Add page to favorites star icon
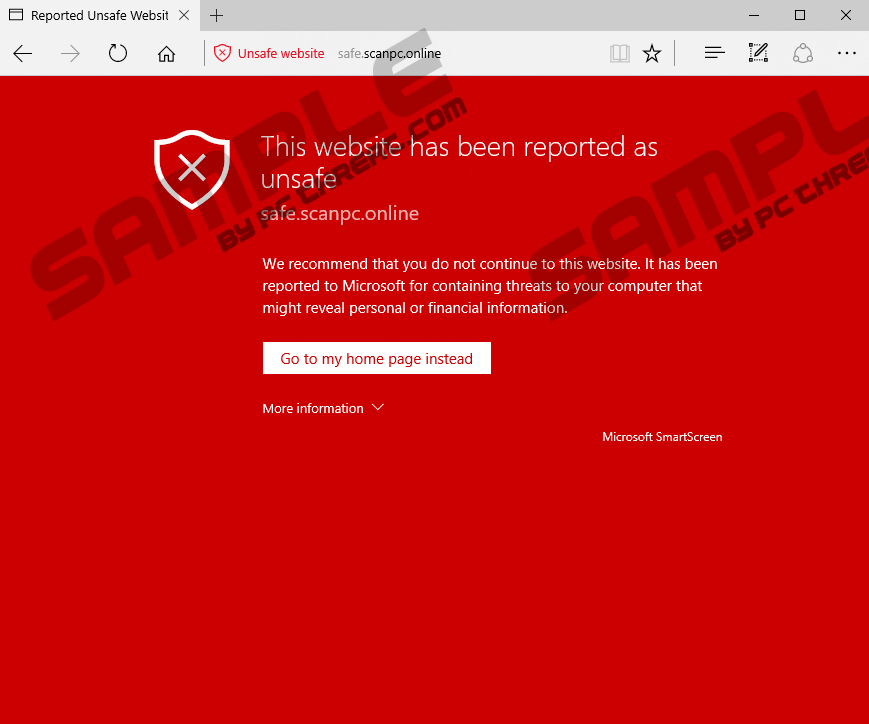 tap(652, 54)
